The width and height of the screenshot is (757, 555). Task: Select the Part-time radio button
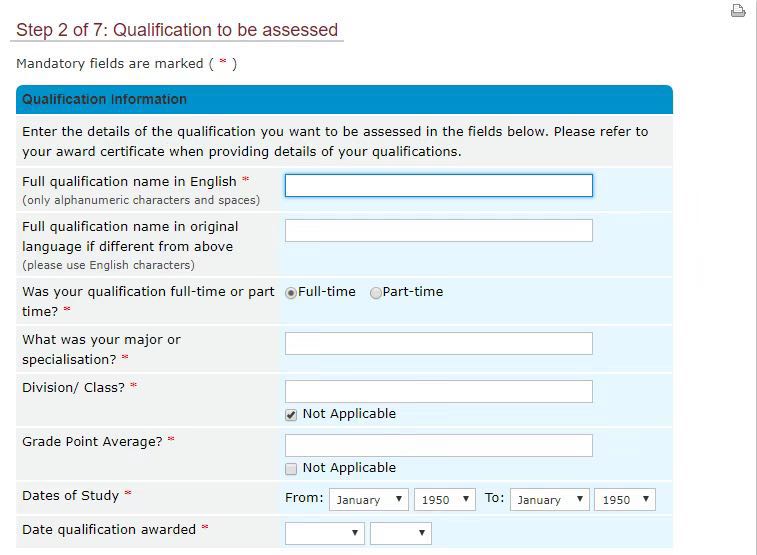[x=376, y=293]
